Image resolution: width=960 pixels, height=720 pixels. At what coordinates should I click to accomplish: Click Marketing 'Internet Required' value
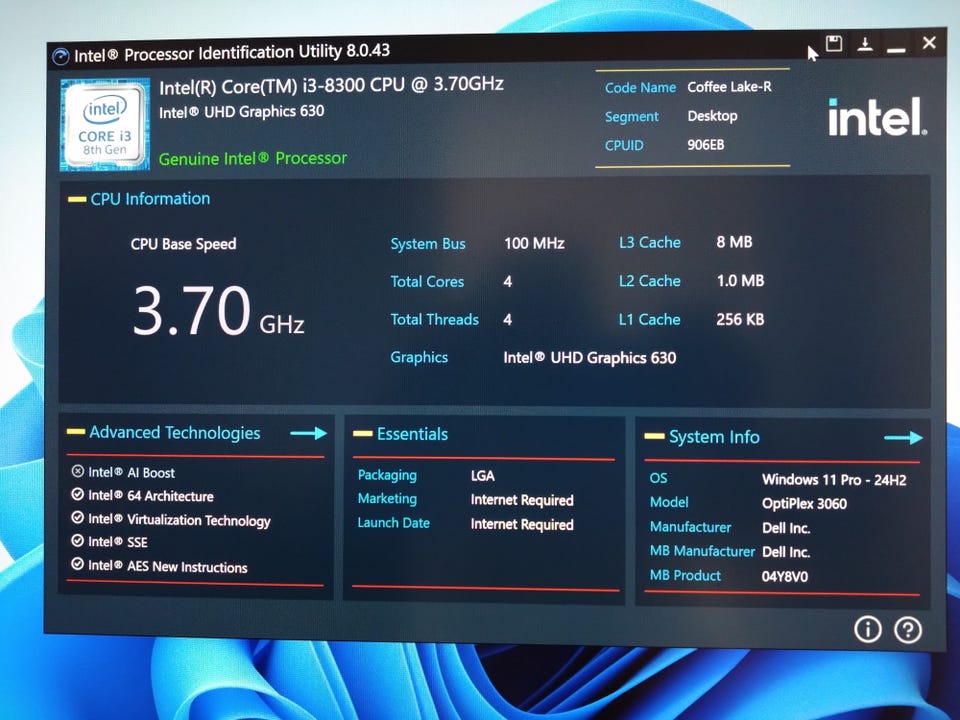(522, 500)
